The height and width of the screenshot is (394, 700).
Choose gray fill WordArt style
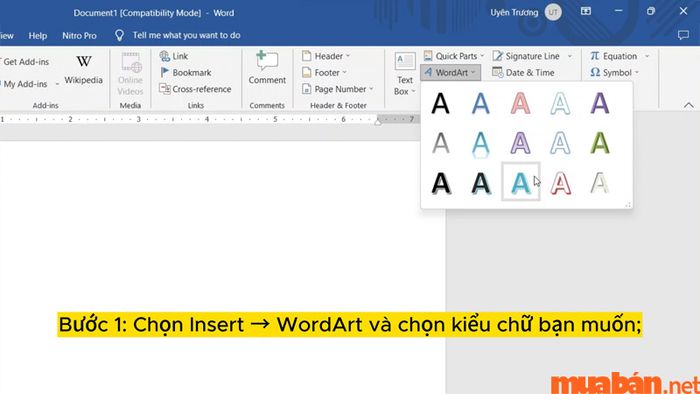coord(441,143)
